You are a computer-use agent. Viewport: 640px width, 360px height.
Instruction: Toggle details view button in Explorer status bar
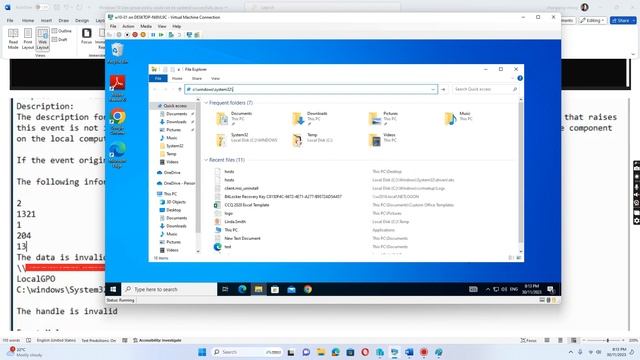click(511, 258)
